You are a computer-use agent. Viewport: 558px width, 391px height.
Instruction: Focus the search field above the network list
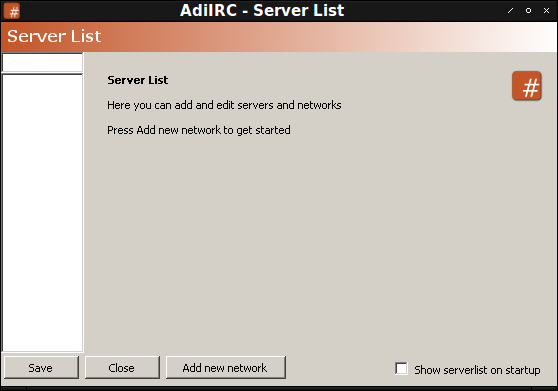pyautogui.click(x=42, y=63)
